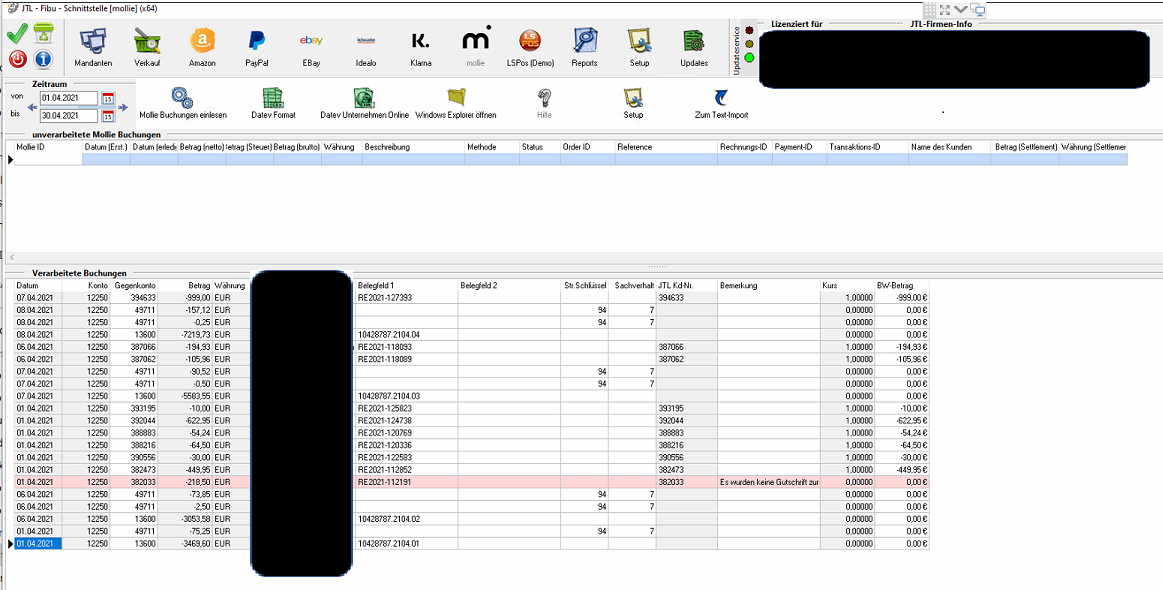1163x590 pixels.
Task: Open the Klarna interface
Action: (420, 47)
